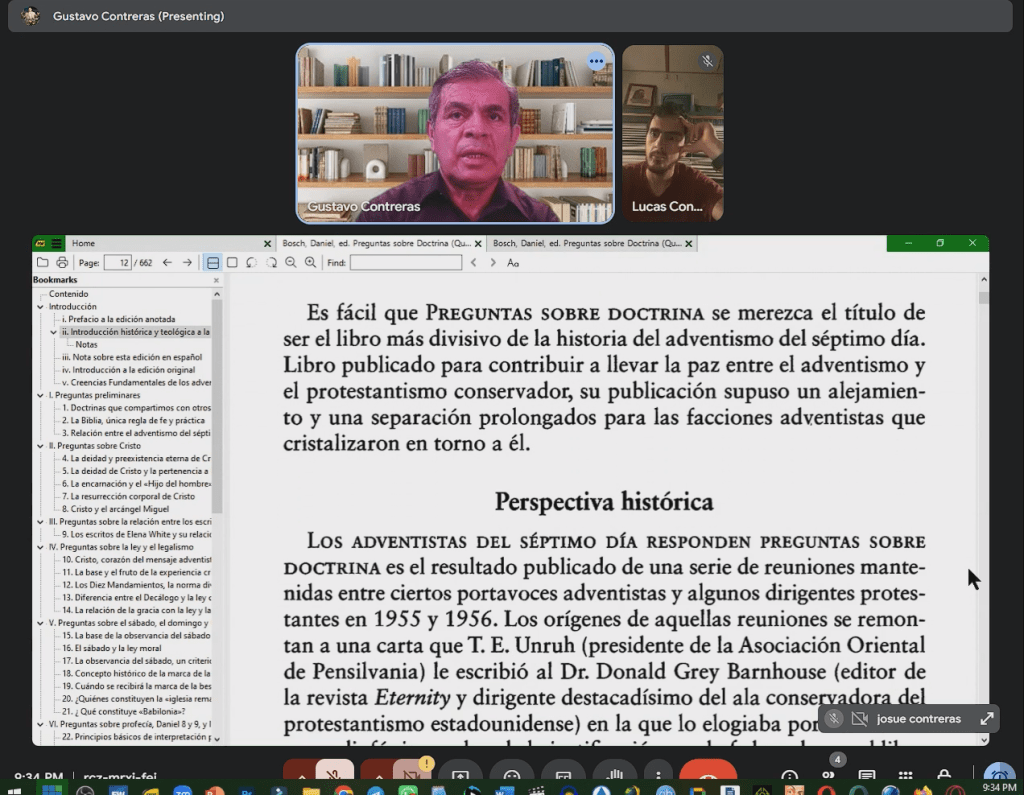Open a file in the PDF viewer
Image resolution: width=1024 pixels, height=795 pixels.
coord(43,262)
